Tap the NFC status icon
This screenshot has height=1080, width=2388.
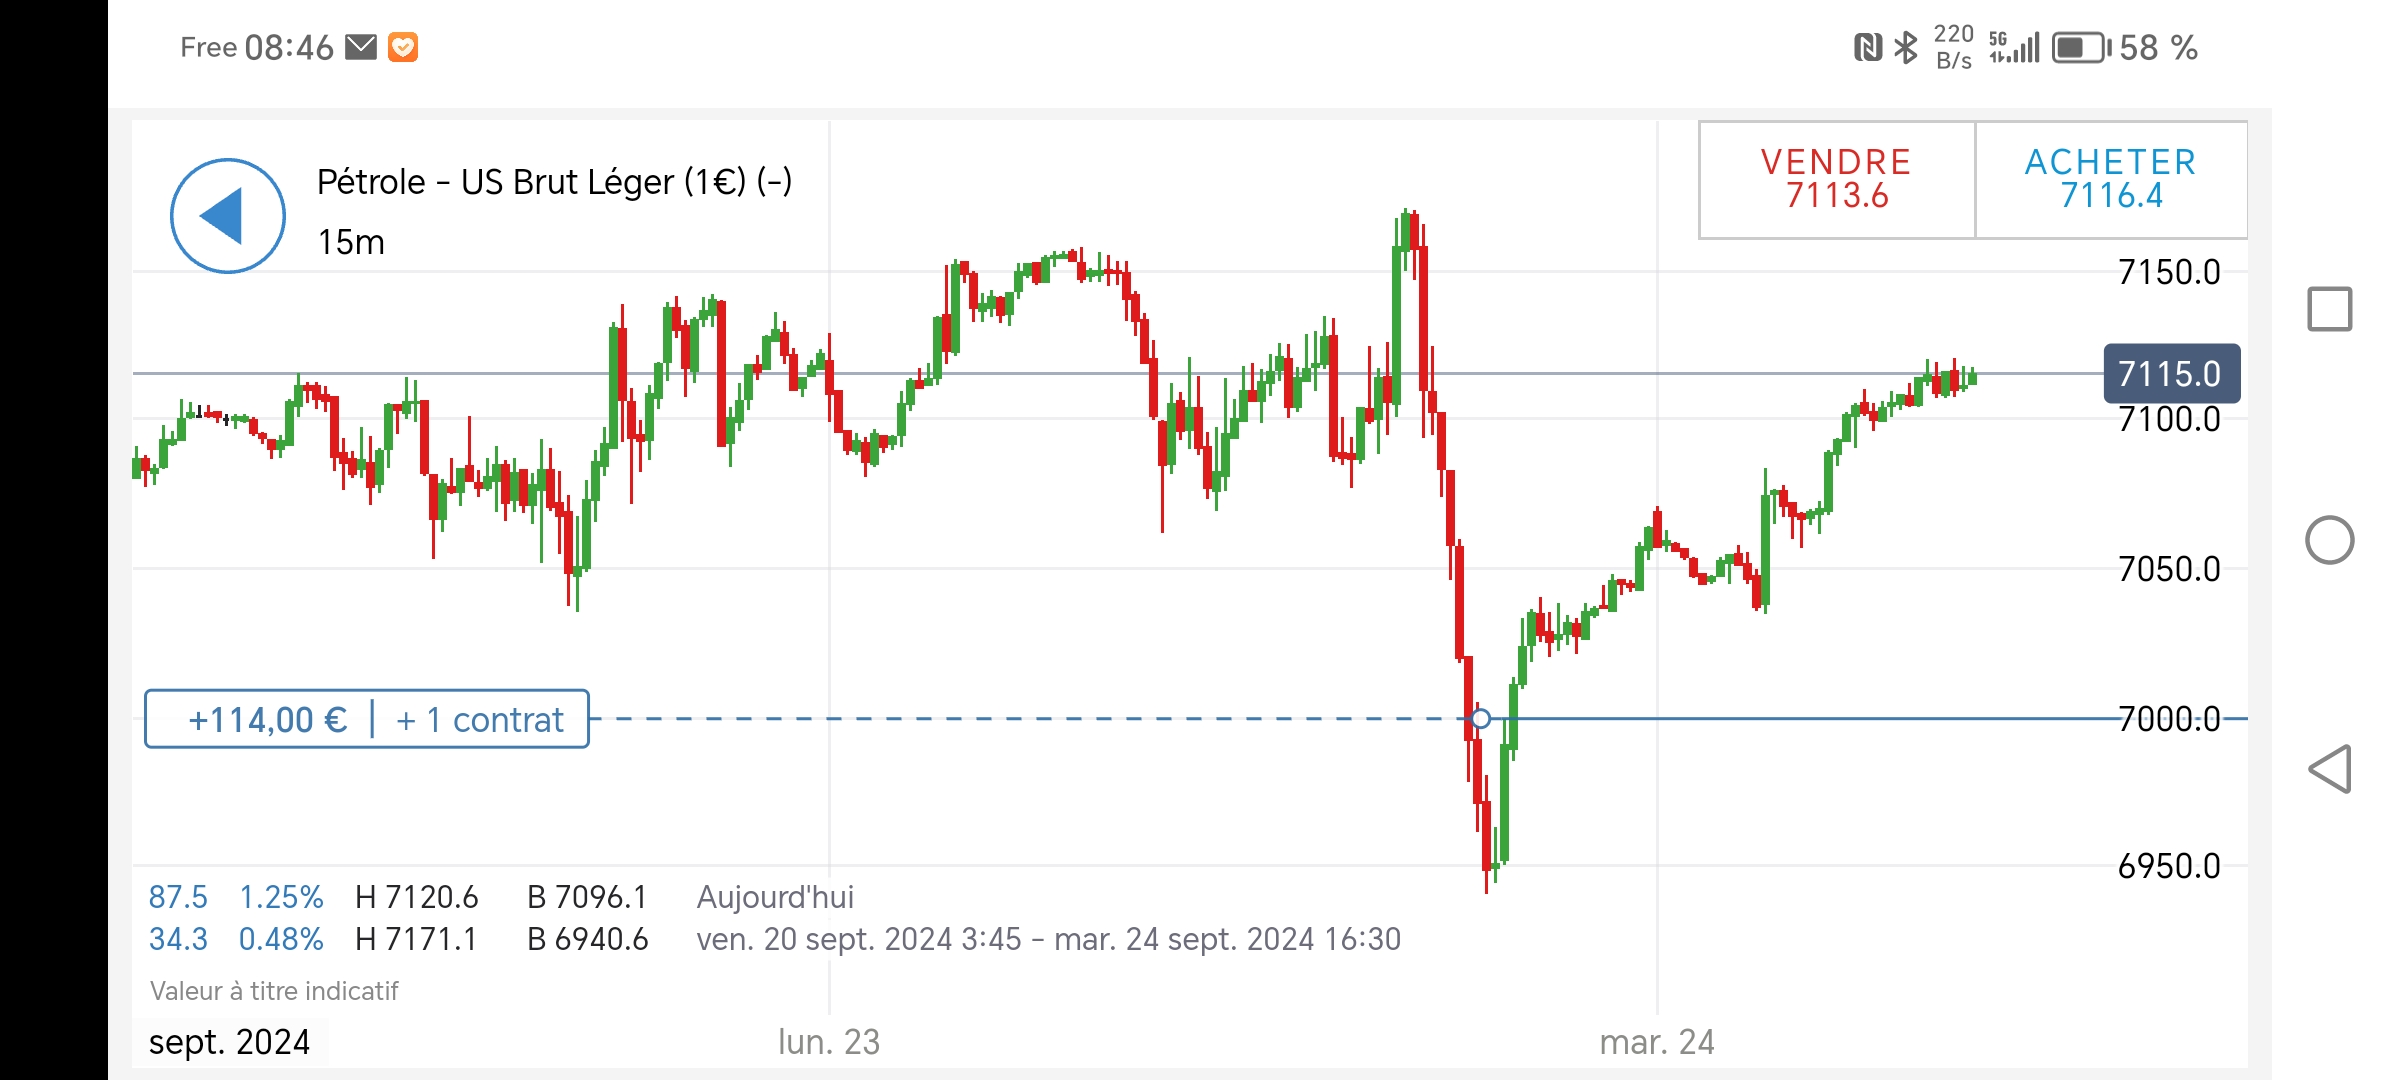click(1867, 47)
